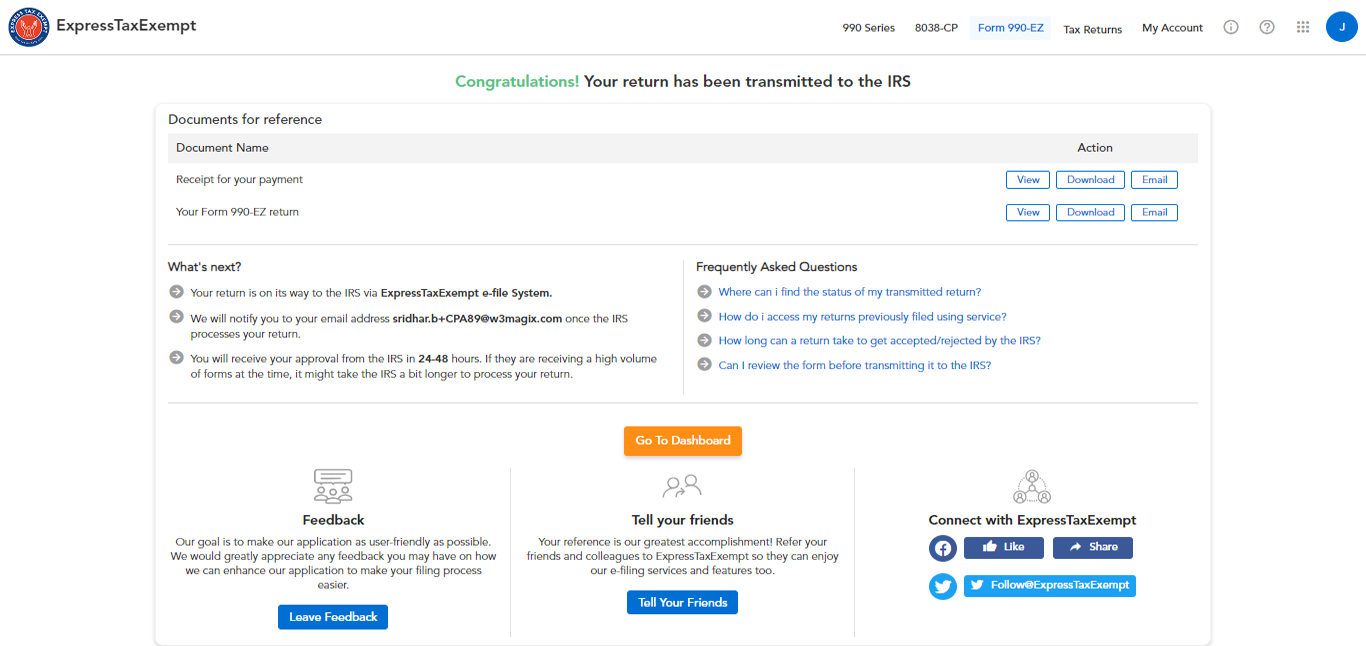The image size is (1366, 646).
Task: Open the help question mark icon
Action: 1267,28
